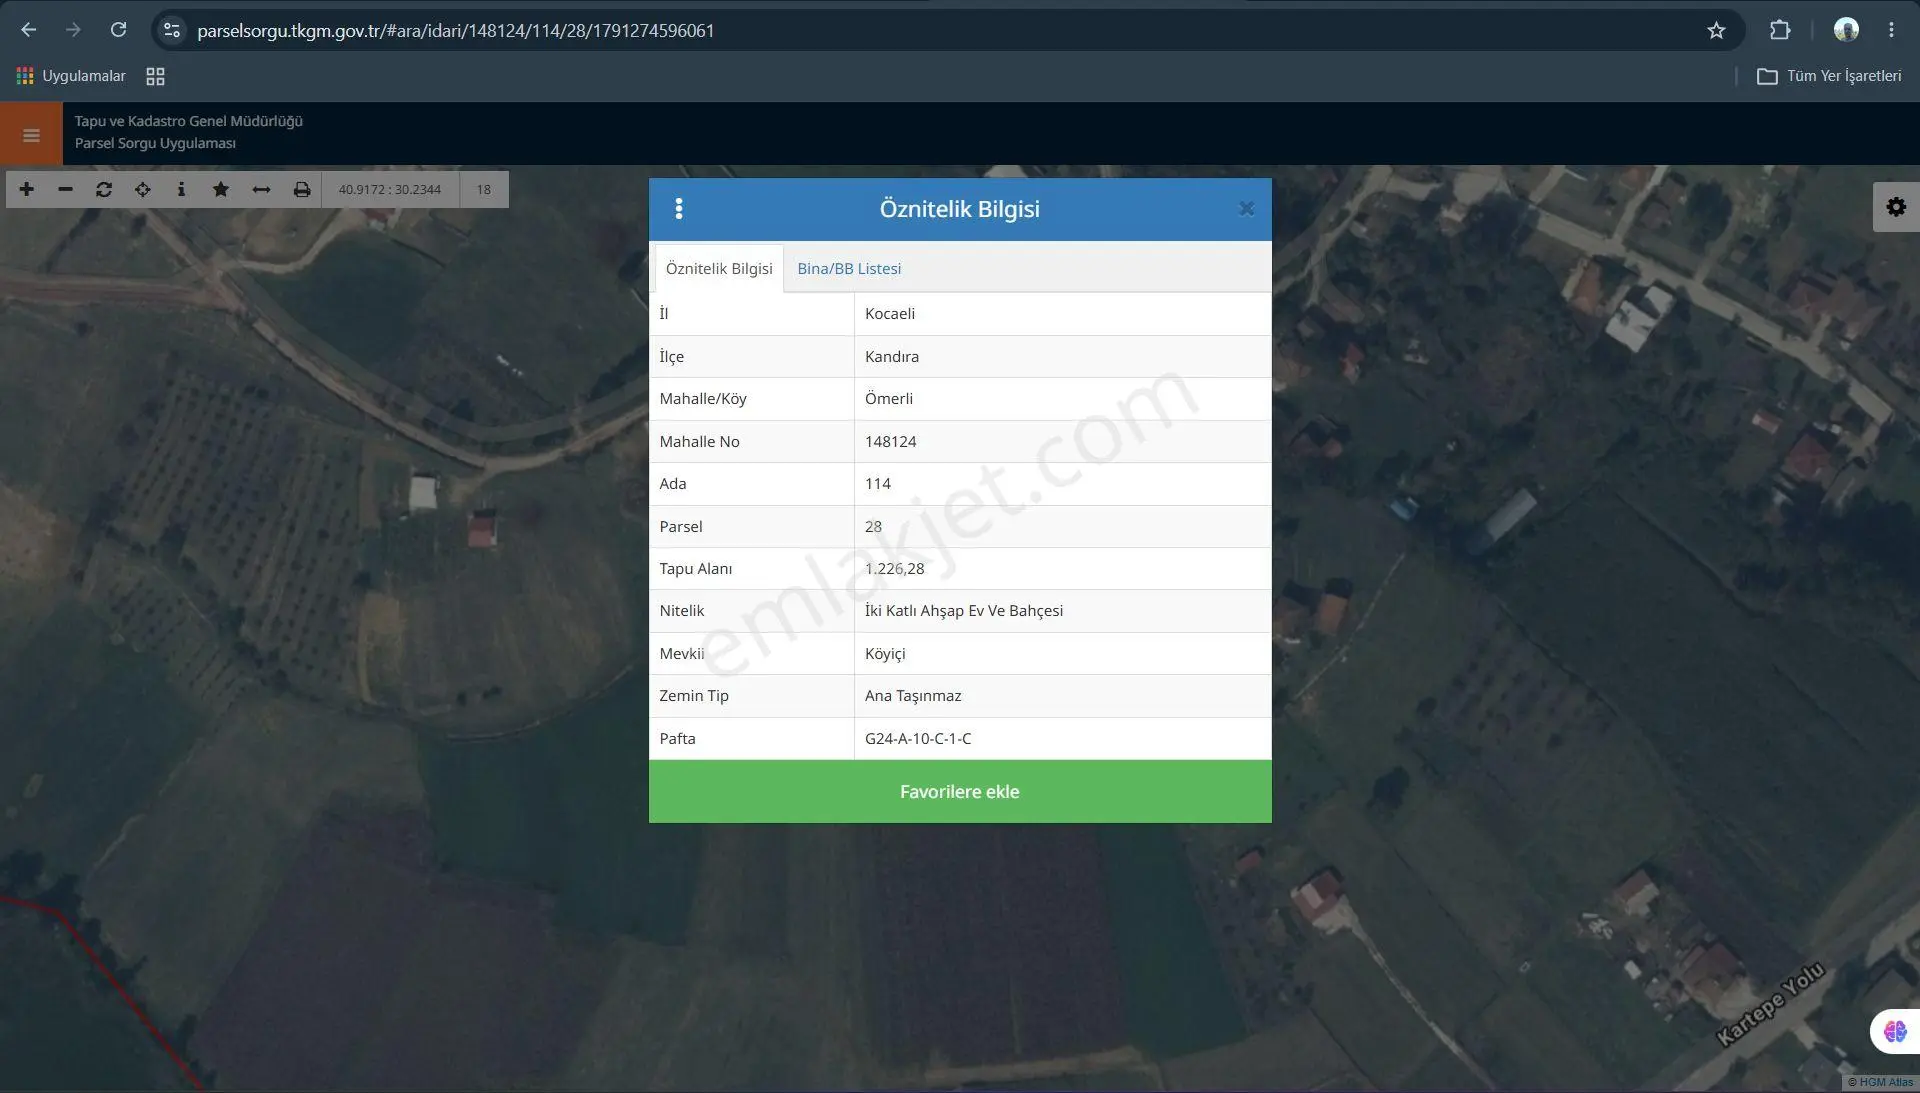Select the Öznitelik Bilgisi tab
1920x1093 pixels.
[719, 268]
